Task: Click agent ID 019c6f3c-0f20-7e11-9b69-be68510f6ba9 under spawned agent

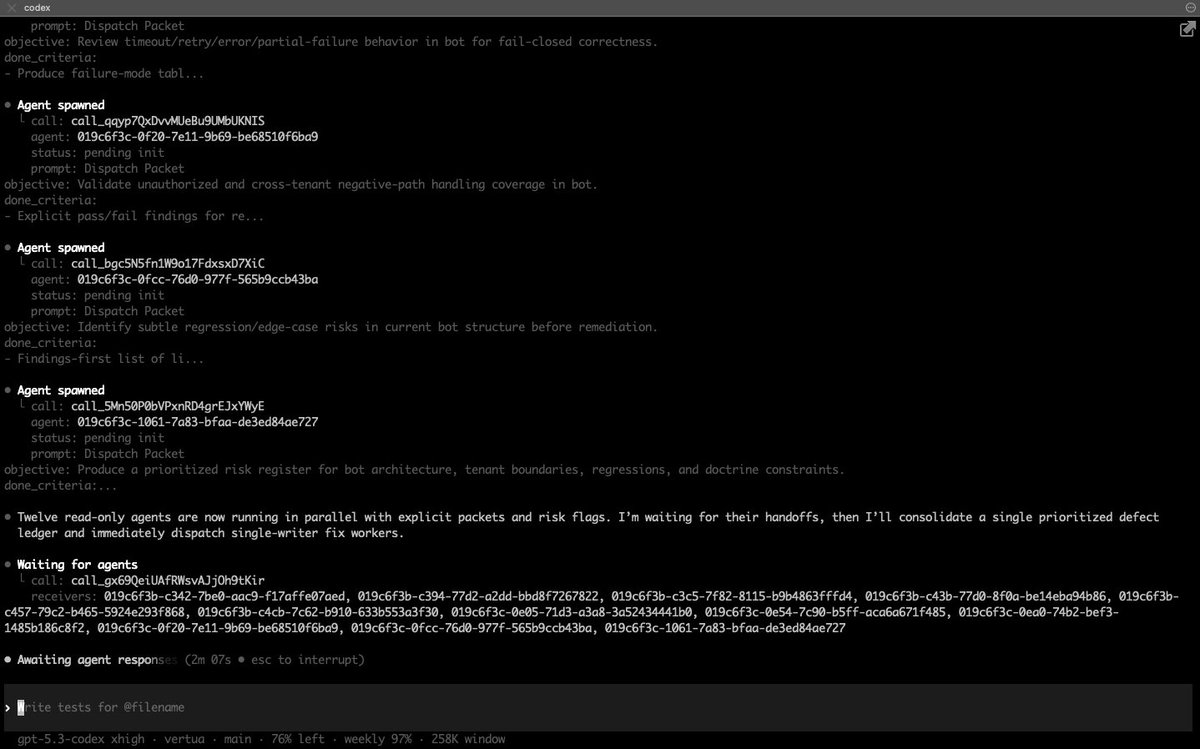Action: pos(197,137)
